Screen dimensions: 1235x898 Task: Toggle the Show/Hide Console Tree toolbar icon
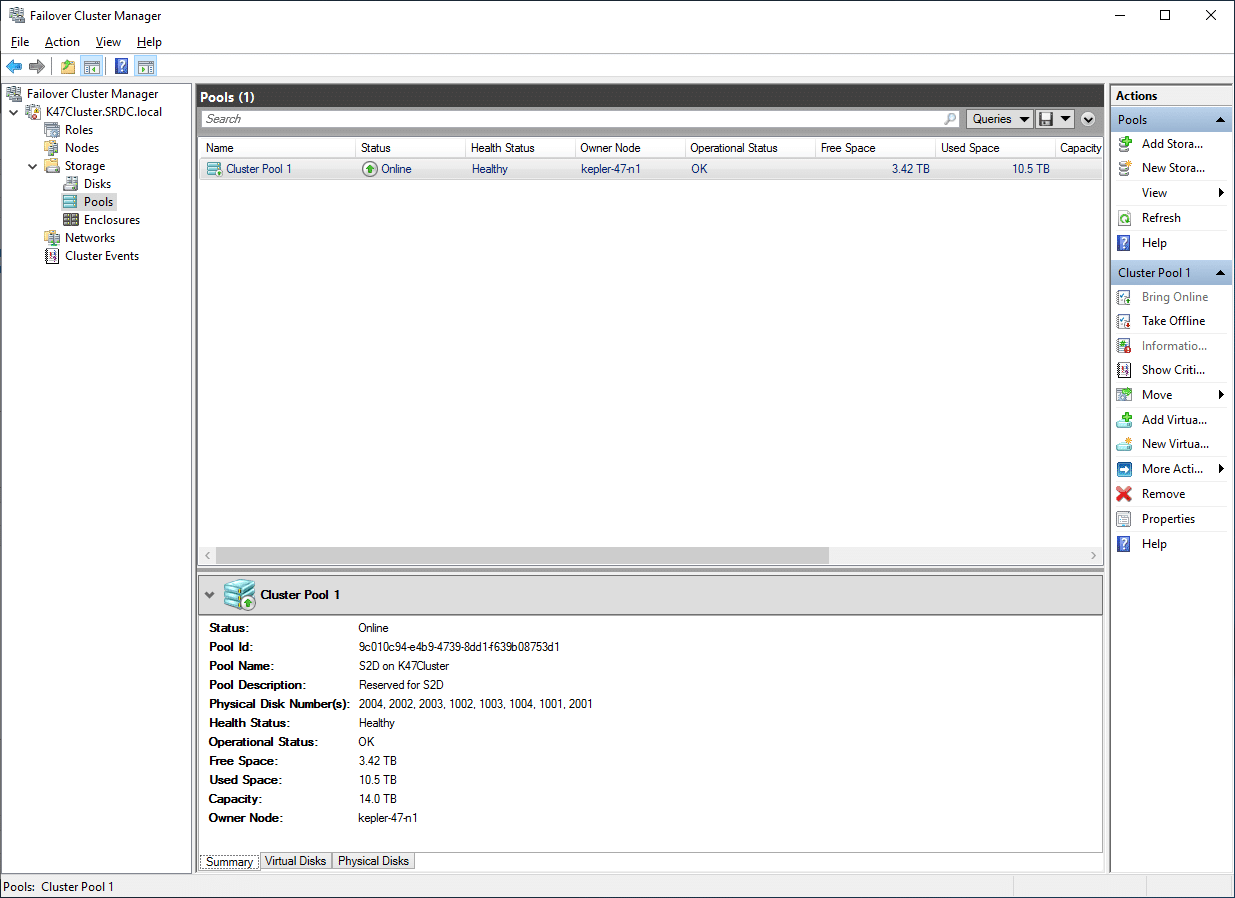coord(92,67)
